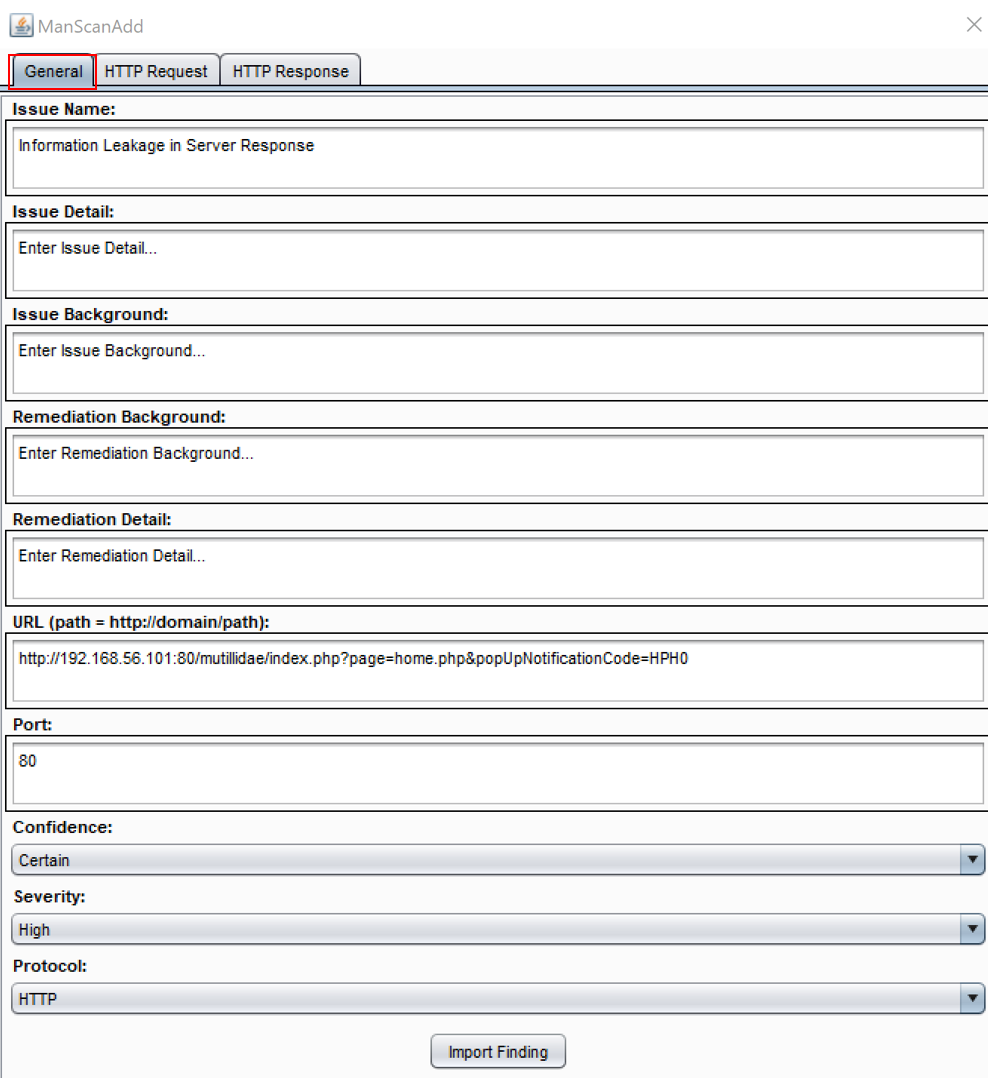This screenshot has height=1078, width=988.
Task: Focus the Port field containing 80
Action: pyautogui.click(x=497, y=772)
